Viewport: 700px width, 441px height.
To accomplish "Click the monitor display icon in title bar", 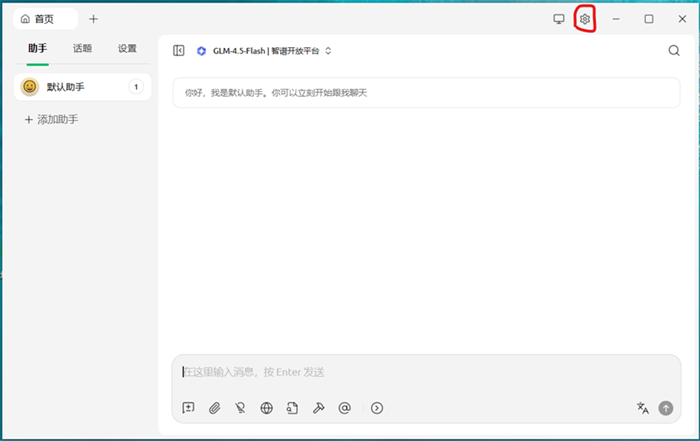I will 559,19.
